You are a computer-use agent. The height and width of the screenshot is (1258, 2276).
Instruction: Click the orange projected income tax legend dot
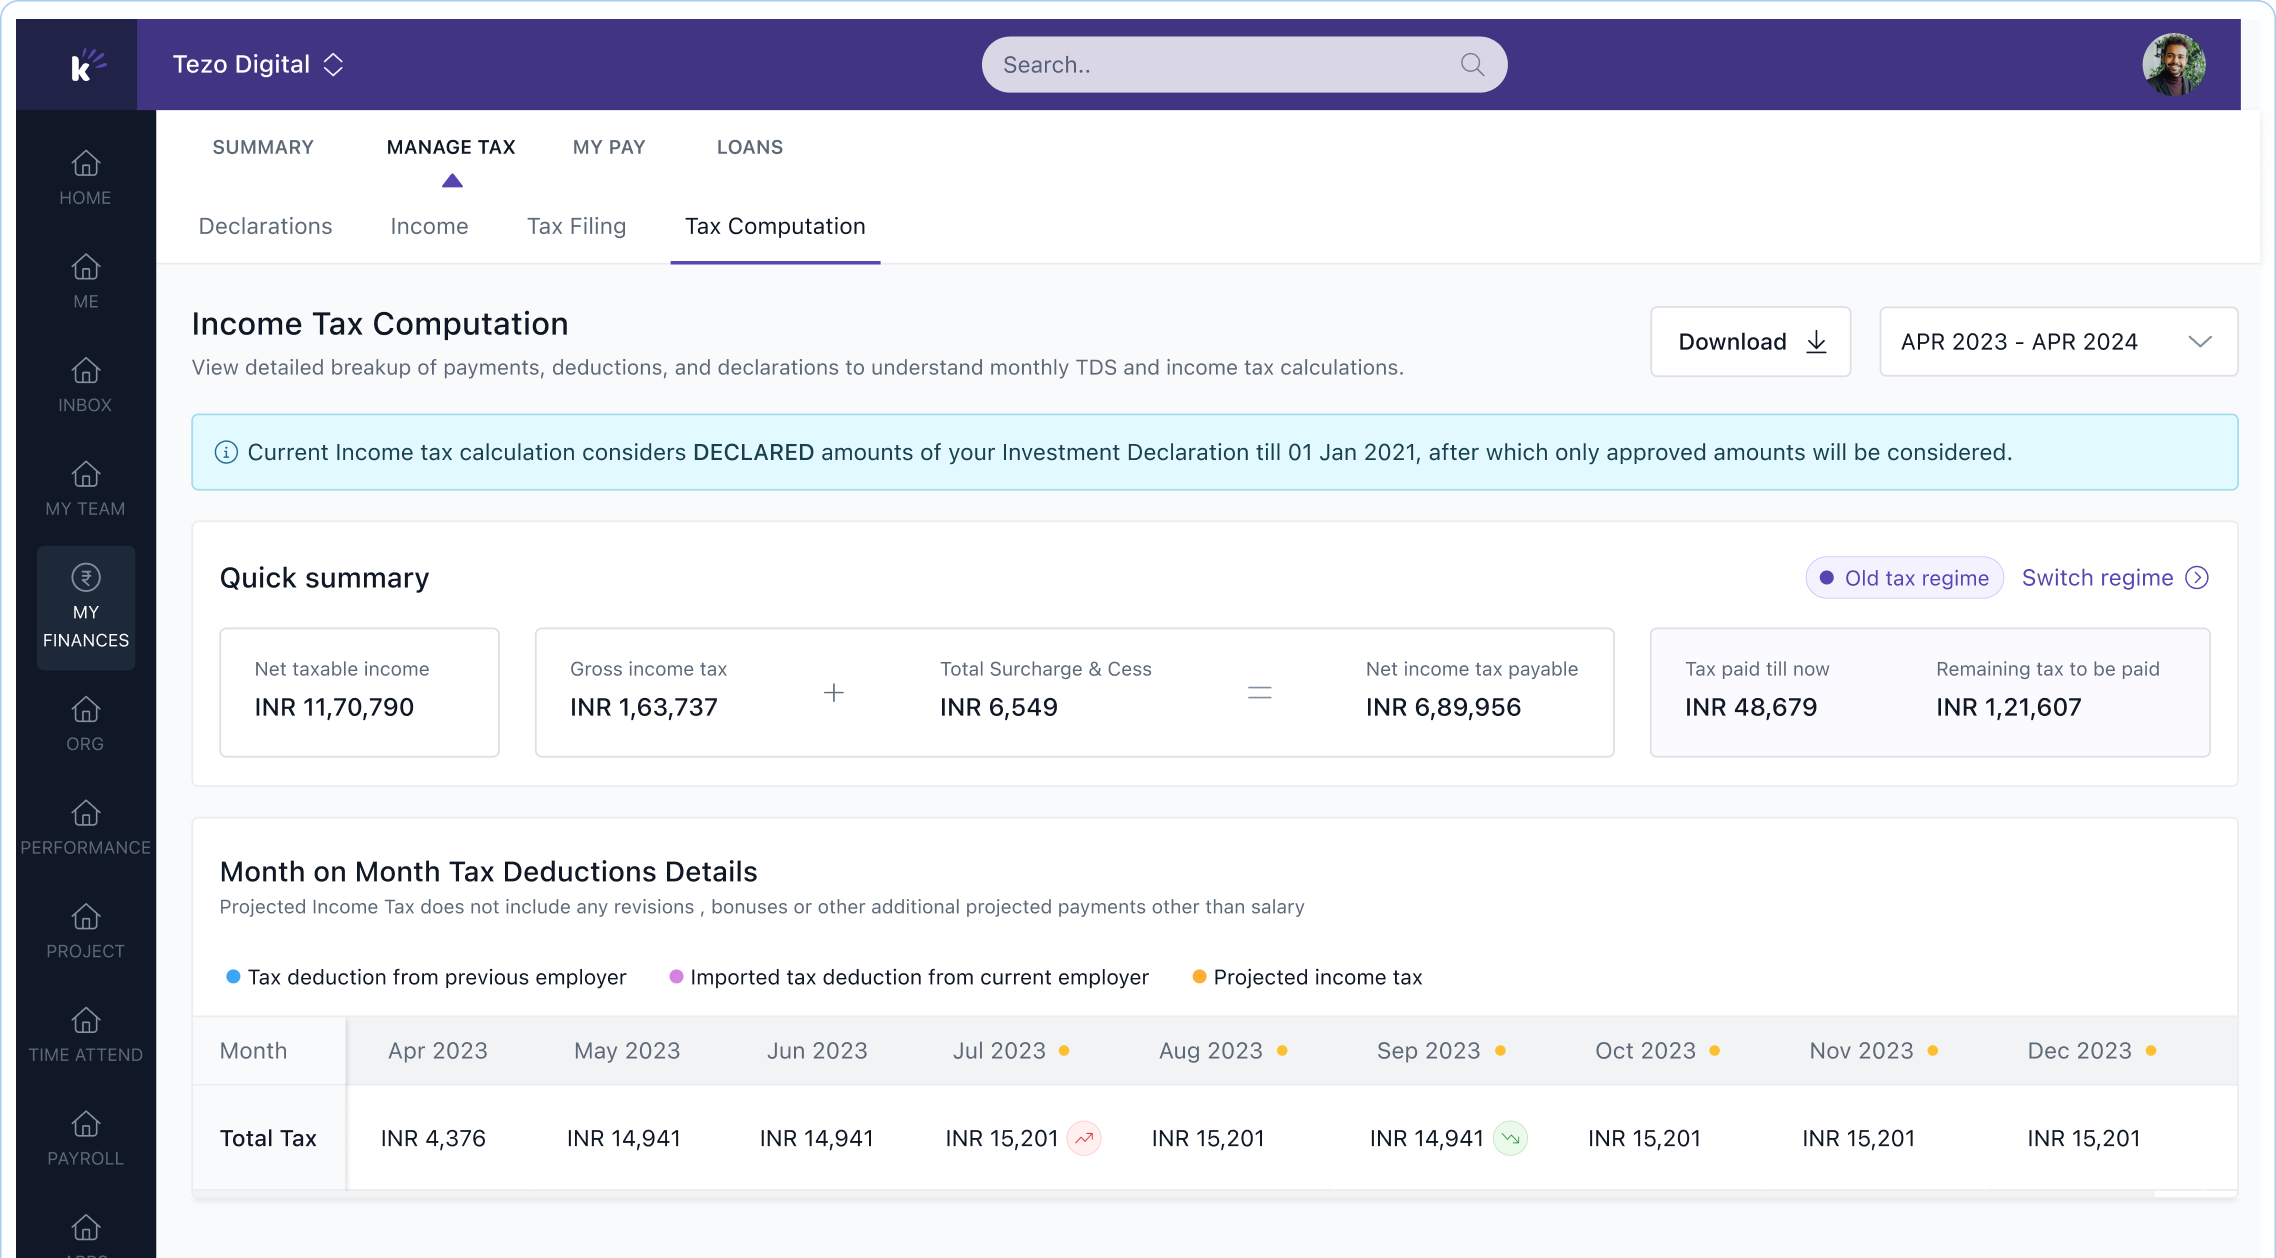click(x=1199, y=976)
